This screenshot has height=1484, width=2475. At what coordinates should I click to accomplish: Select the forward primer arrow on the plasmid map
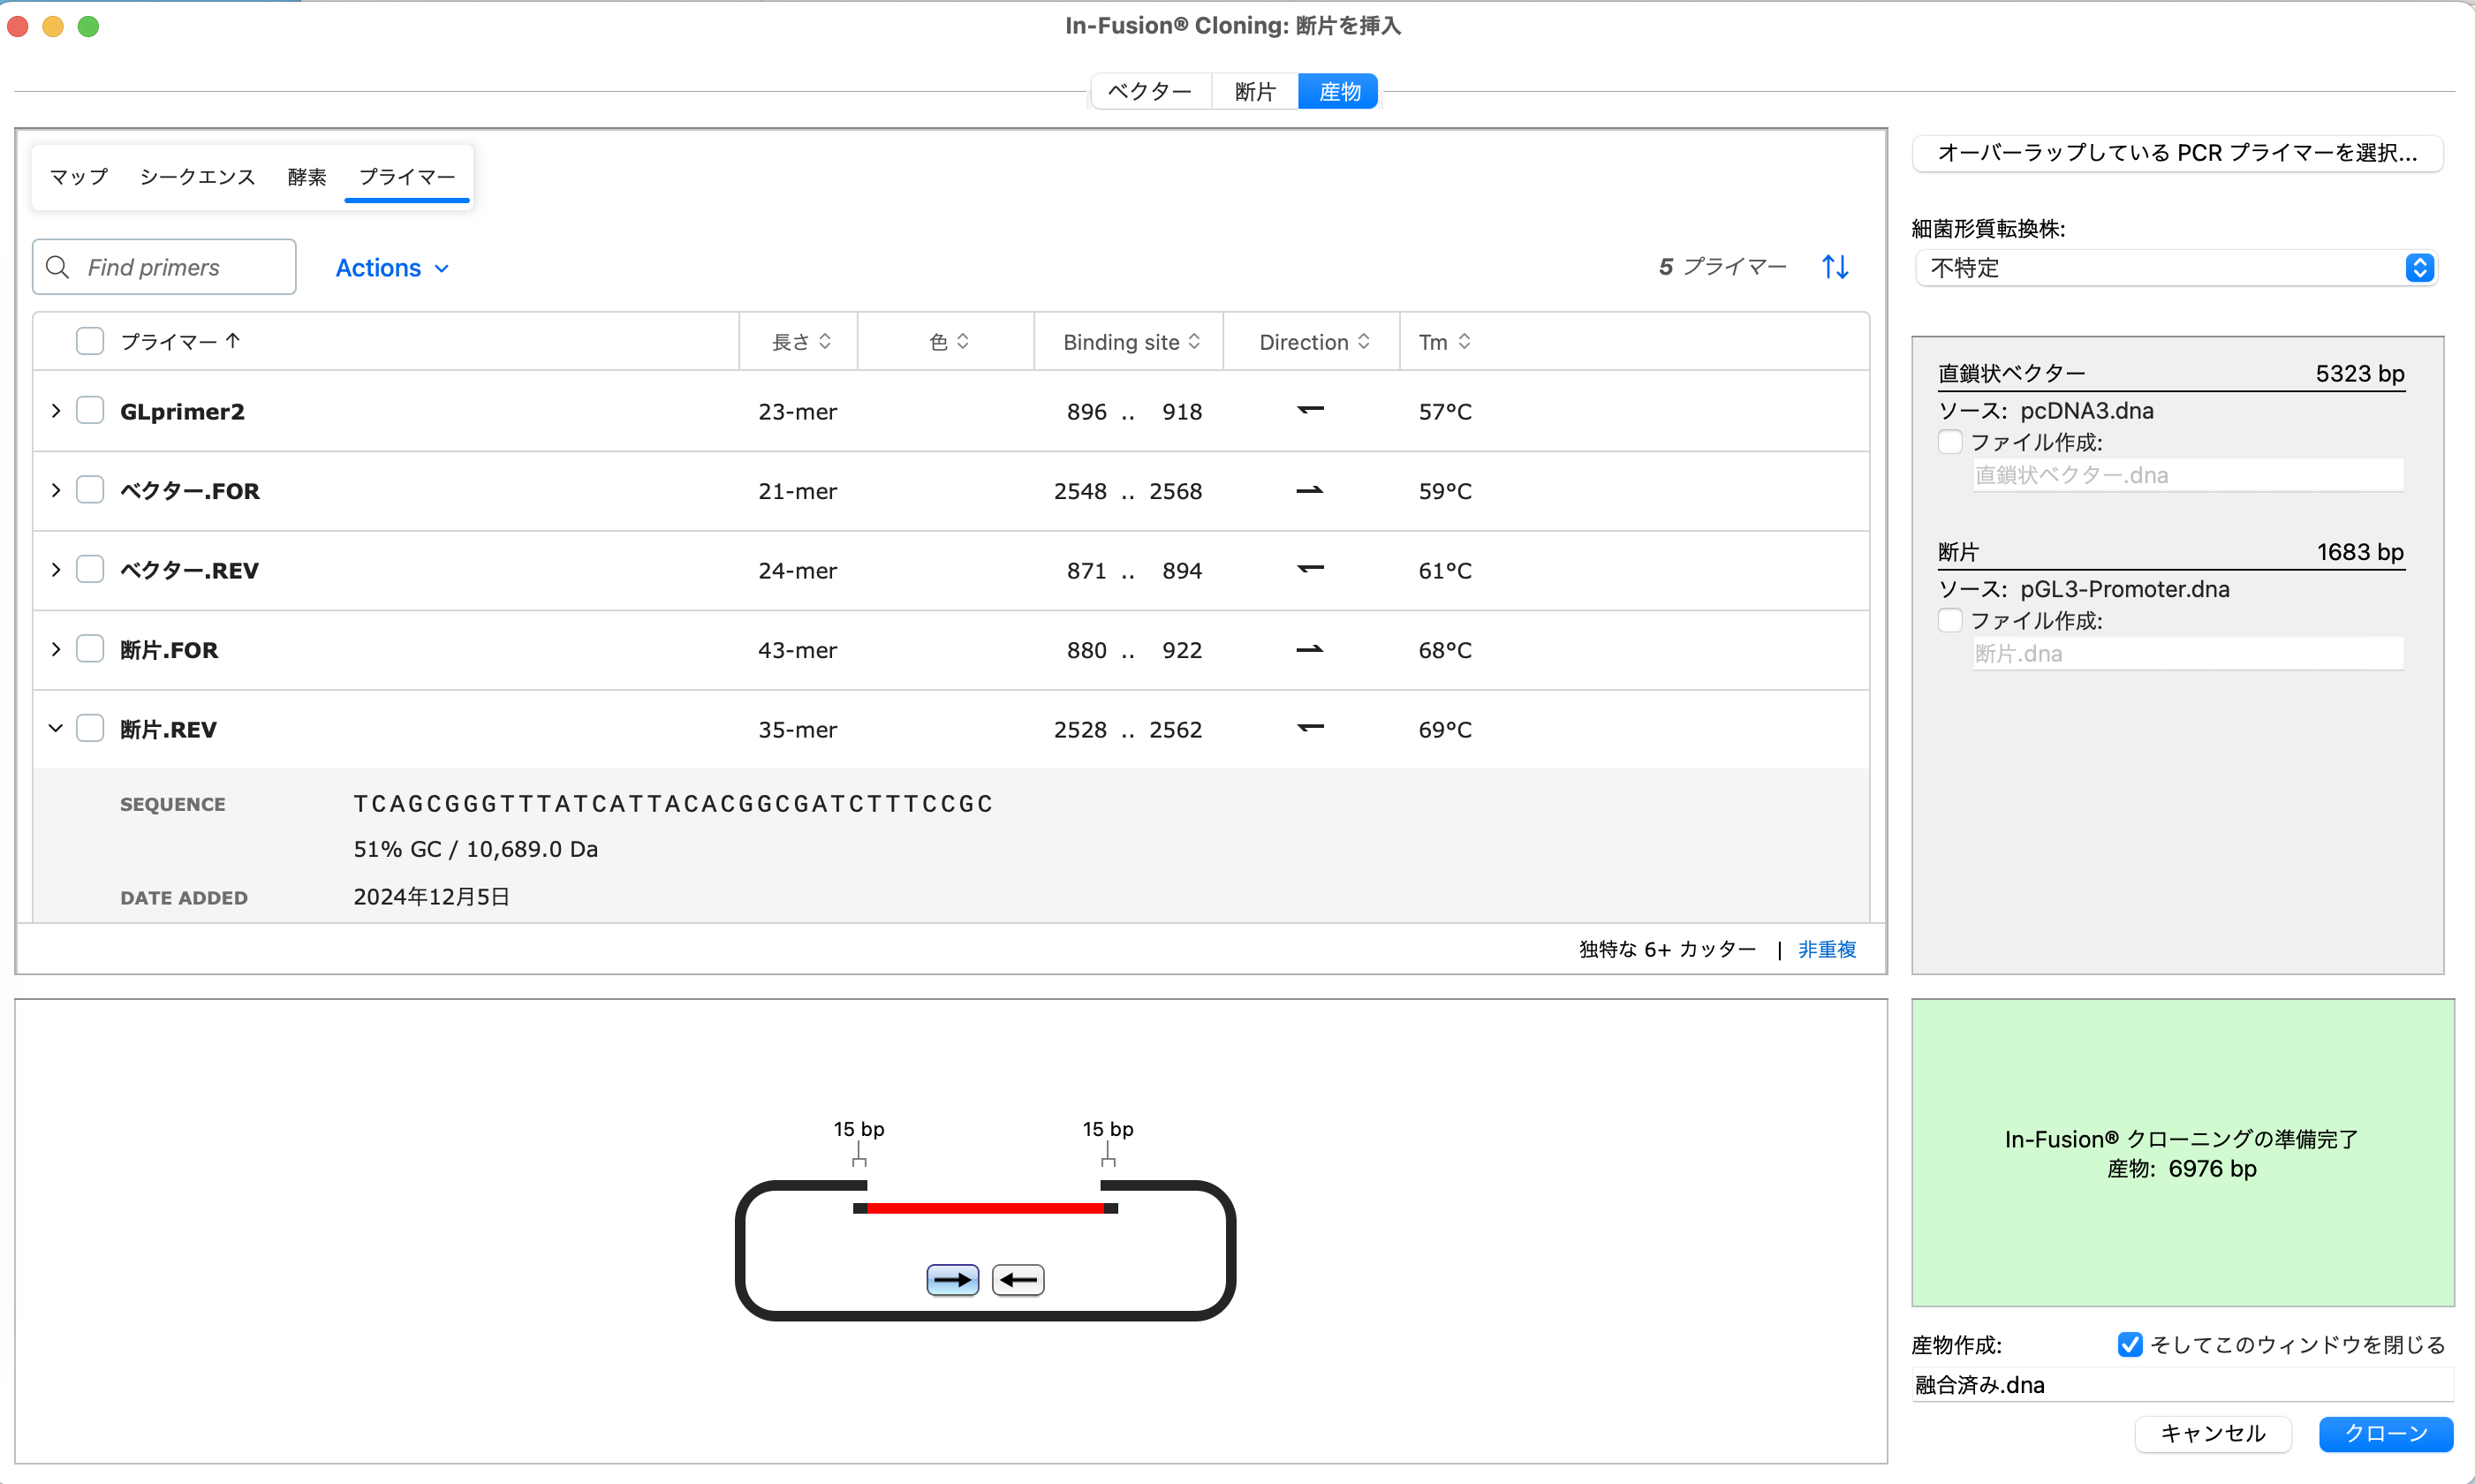[951, 1279]
